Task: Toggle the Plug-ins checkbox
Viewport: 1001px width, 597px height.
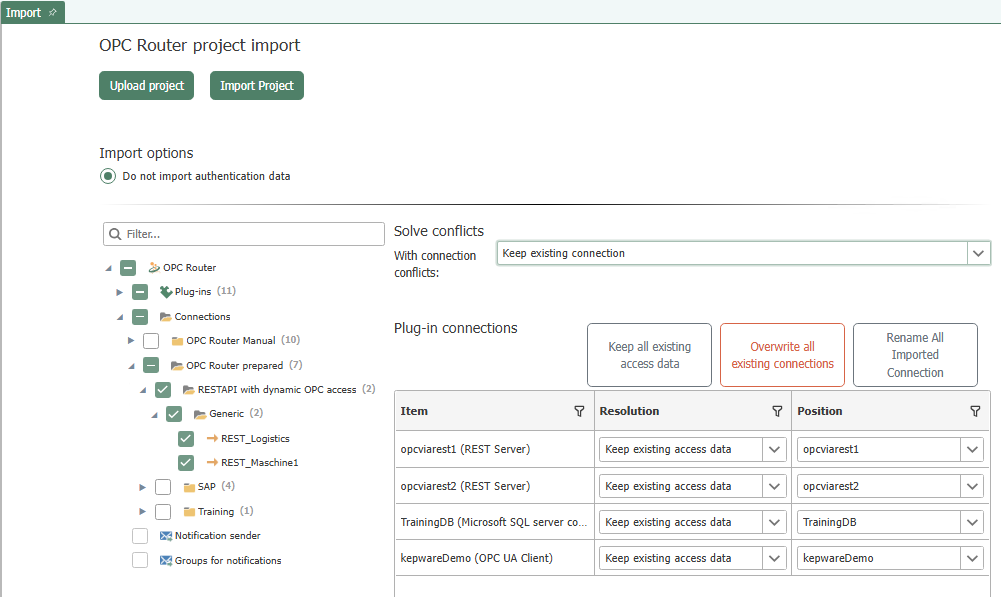Action: click(140, 292)
